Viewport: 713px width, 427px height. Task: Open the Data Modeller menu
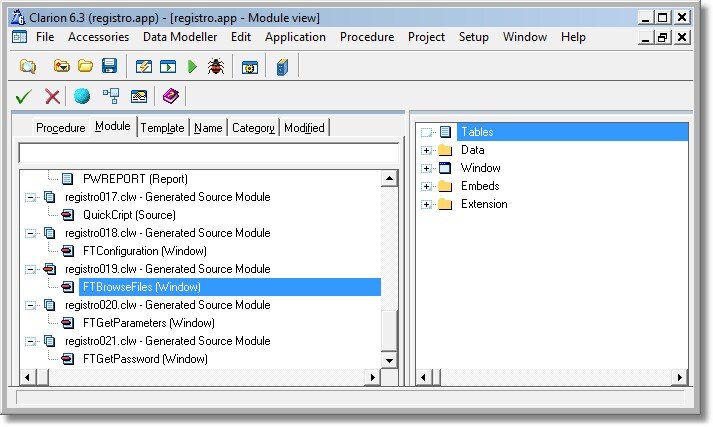pyautogui.click(x=180, y=37)
